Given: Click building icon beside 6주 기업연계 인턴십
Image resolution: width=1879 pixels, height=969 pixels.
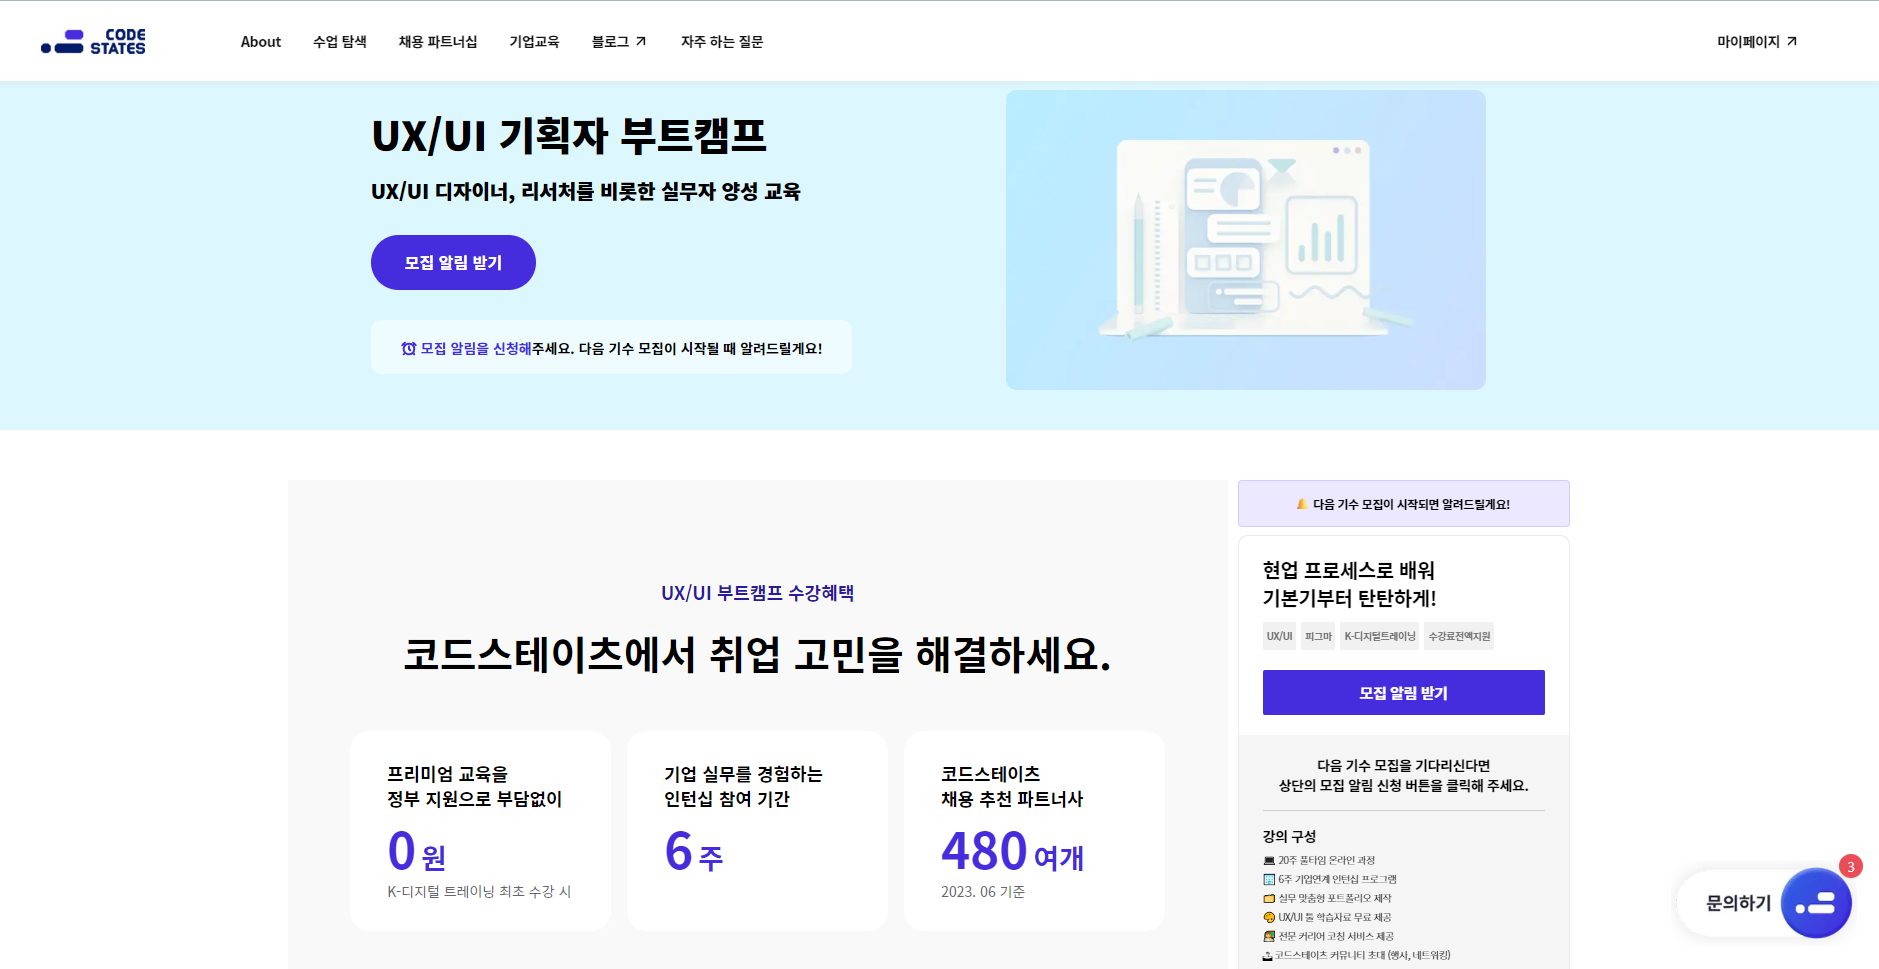Looking at the screenshot, I should (x=1269, y=879).
